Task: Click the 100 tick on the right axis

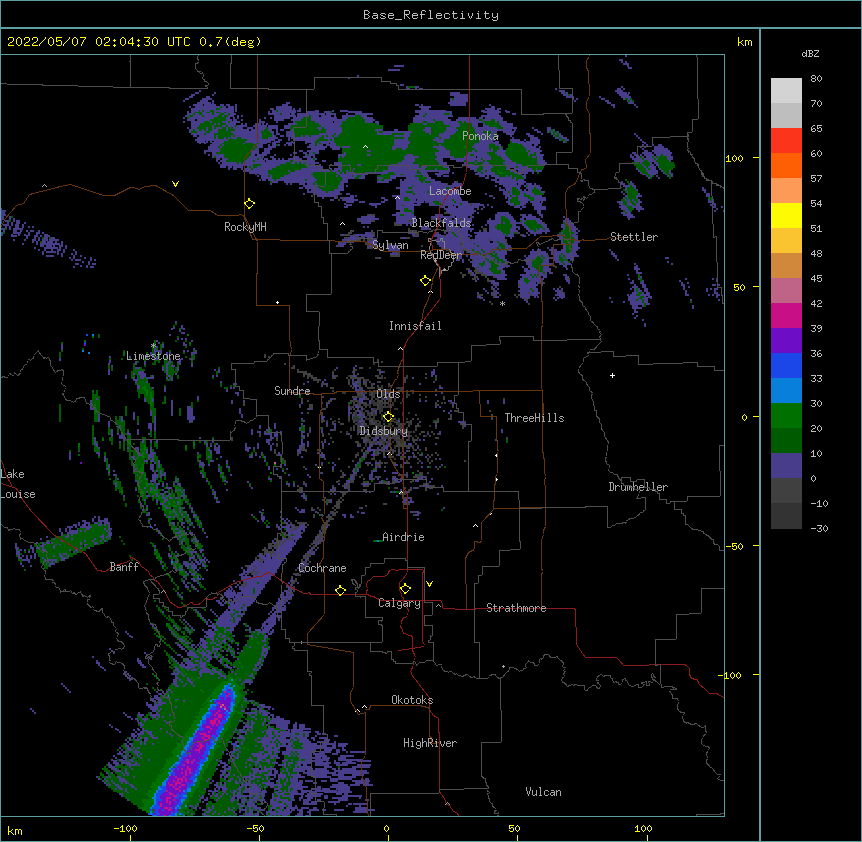Action: 734,158
